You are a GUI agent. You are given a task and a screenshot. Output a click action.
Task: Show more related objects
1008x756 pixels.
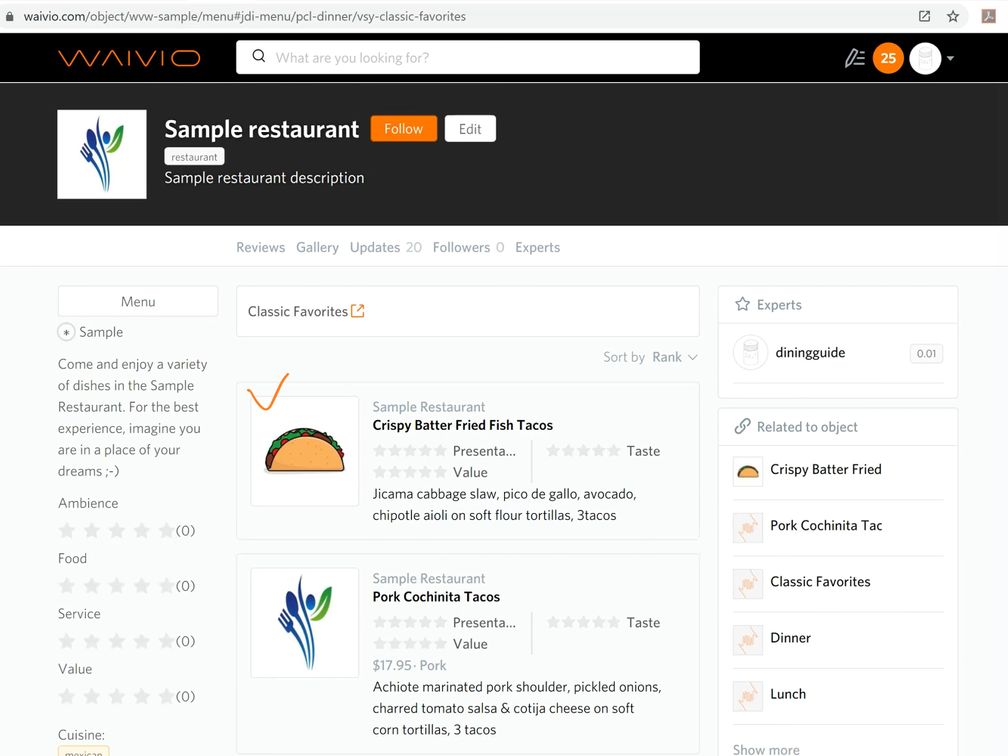(766, 749)
